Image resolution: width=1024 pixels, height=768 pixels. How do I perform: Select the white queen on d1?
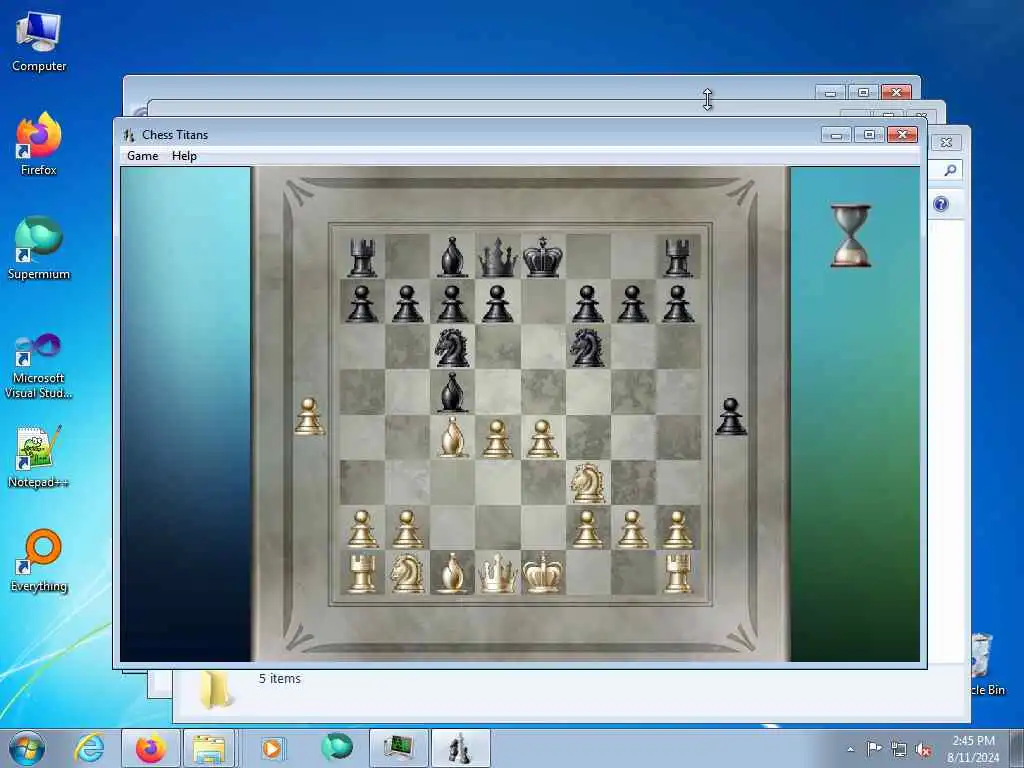[x=497, y=573]
